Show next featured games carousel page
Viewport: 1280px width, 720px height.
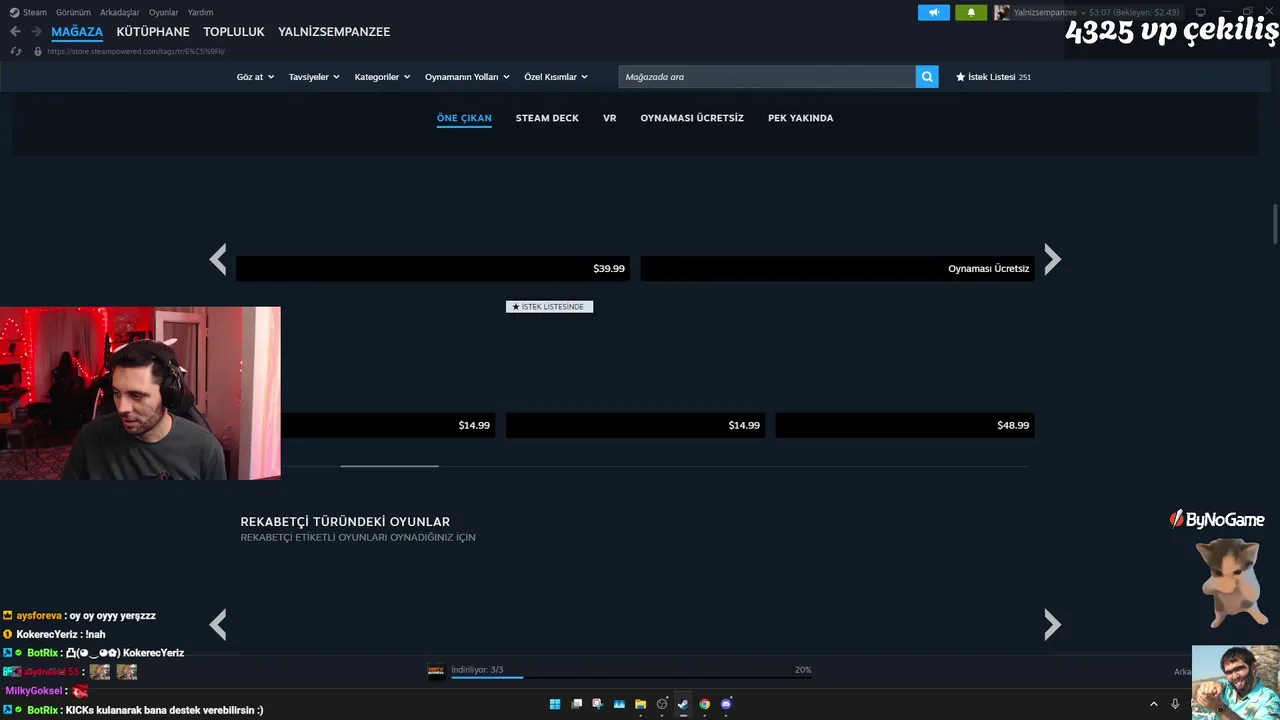pos(1052,259)
